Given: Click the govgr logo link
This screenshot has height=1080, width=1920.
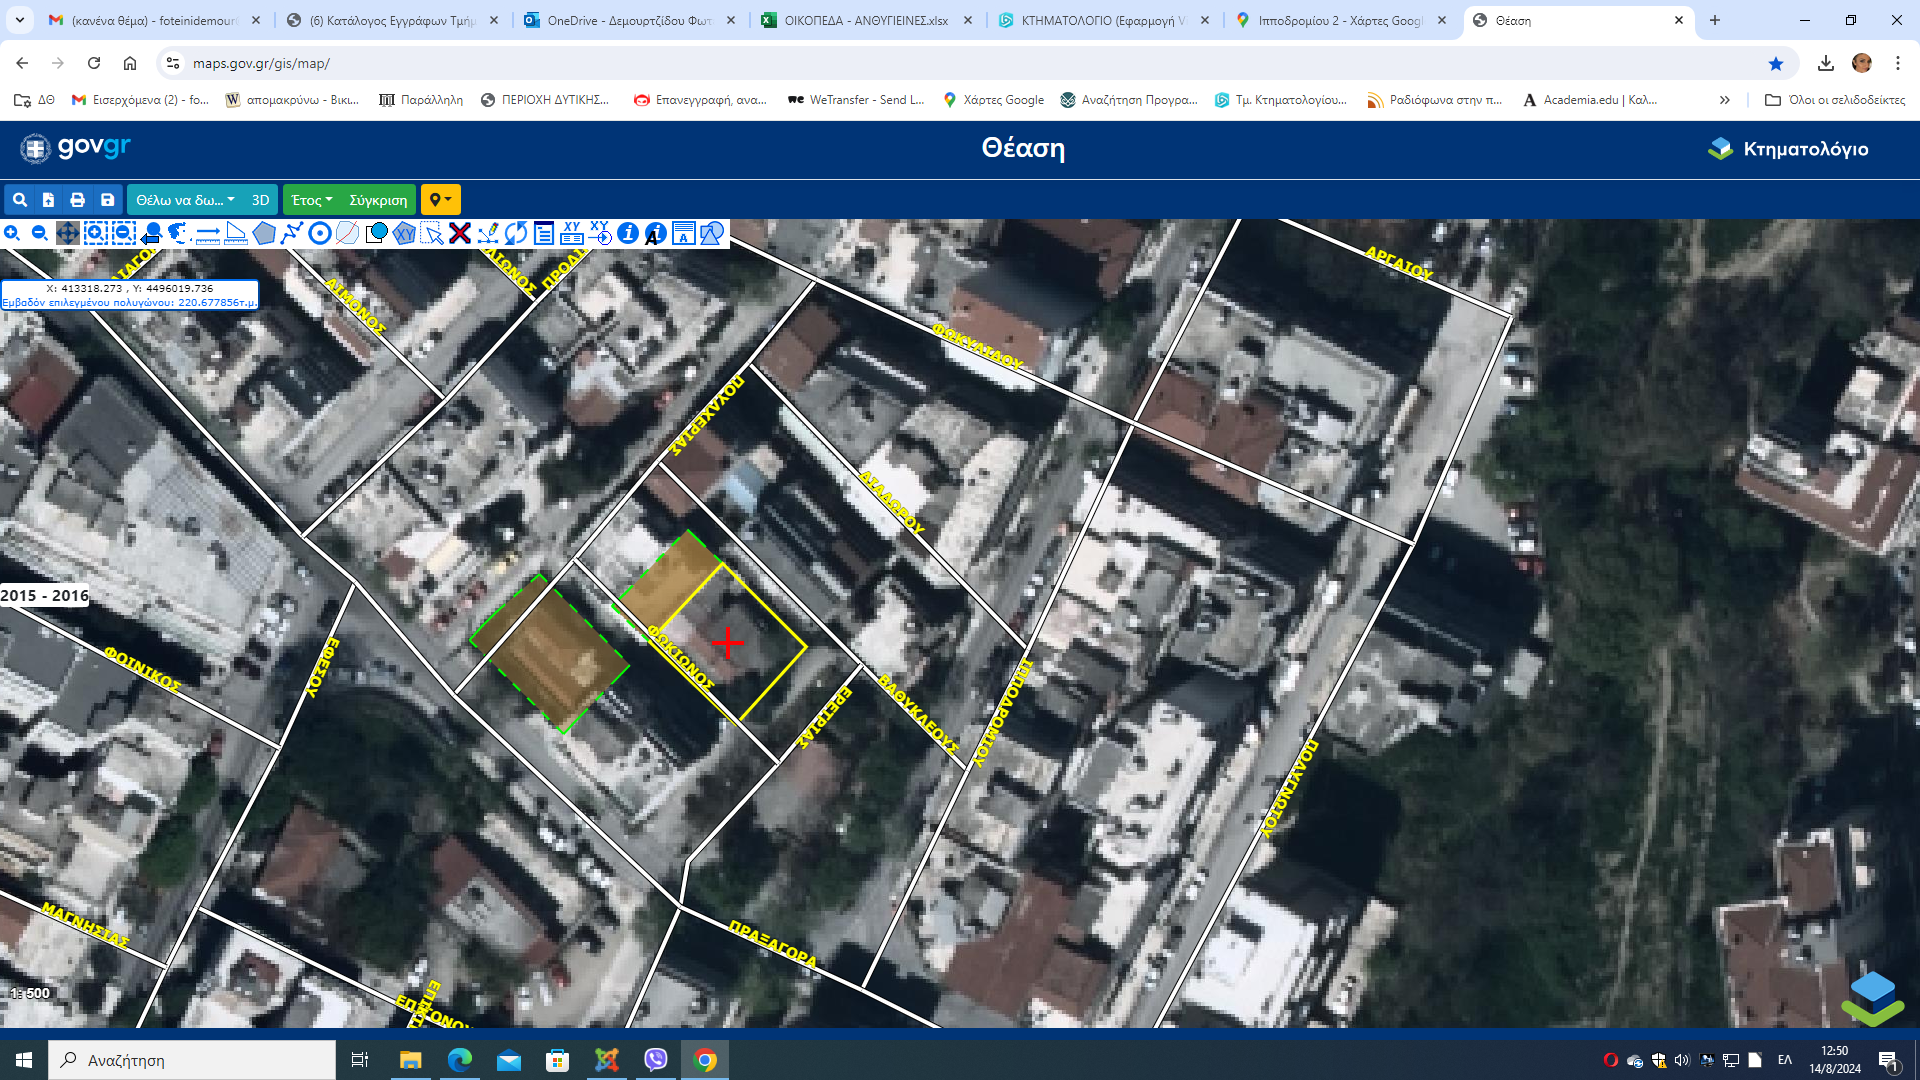Looking at the screenshot, I should pyautogui.click(x=76, y=148).
